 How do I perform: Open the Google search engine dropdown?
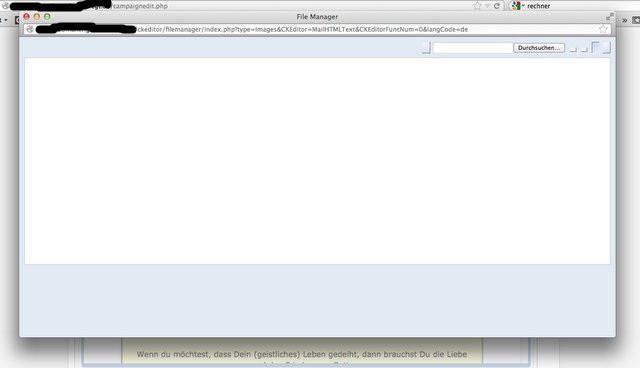click(x=518, y=6)
